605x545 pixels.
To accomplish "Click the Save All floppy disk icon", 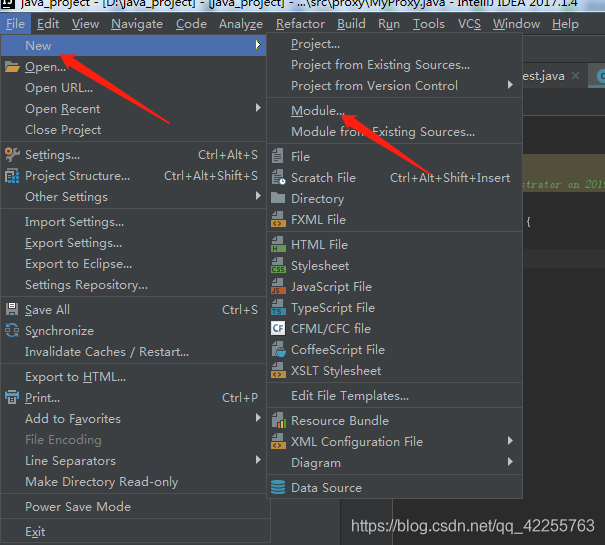I will [x=12, y=310].
